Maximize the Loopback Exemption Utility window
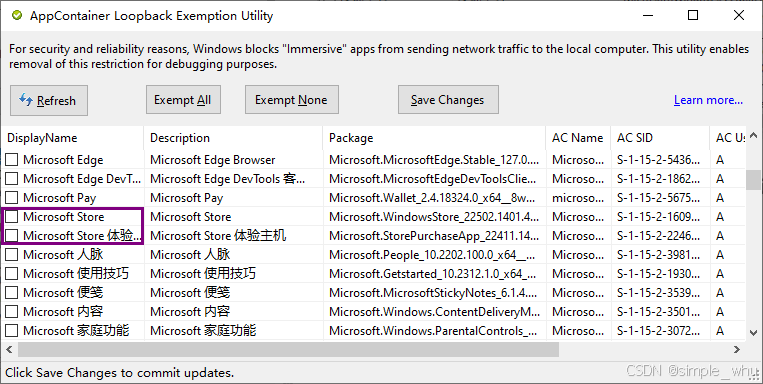 coord(693,16)
